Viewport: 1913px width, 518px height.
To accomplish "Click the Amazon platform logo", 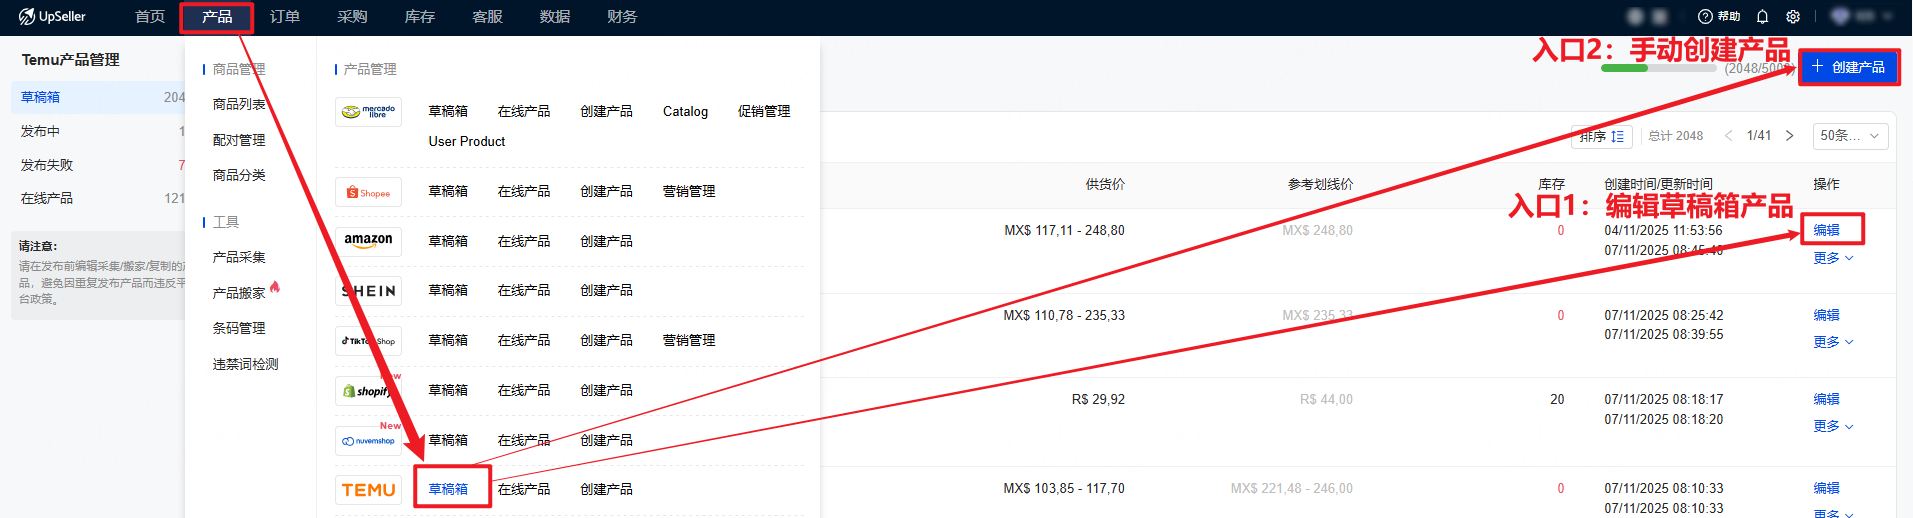I will coord(368,241).
